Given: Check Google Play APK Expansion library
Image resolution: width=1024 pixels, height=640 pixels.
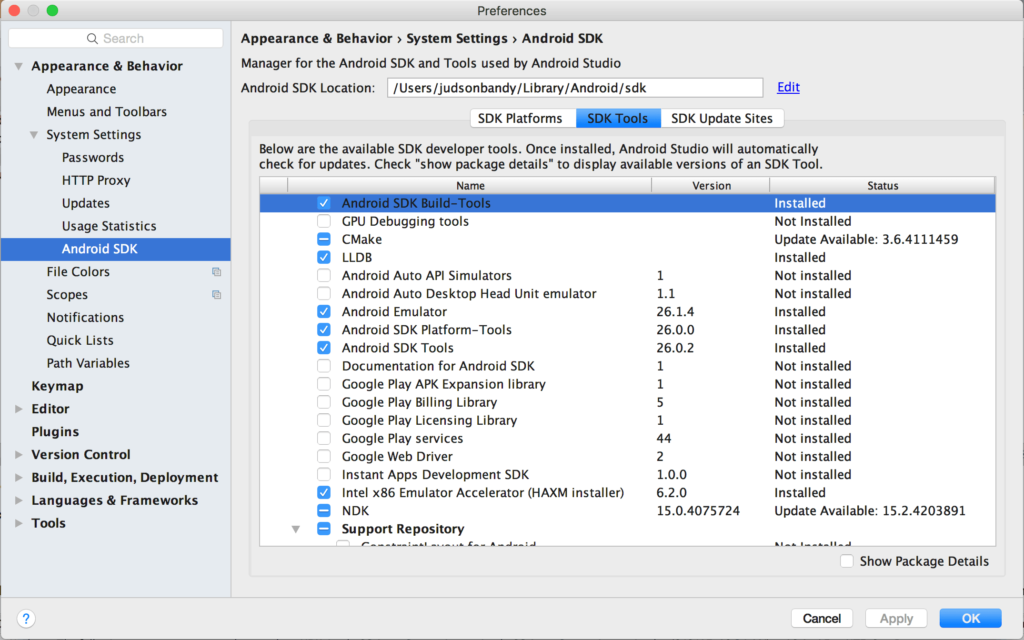Looking at the screenshot, I should [x=324, y=384].
